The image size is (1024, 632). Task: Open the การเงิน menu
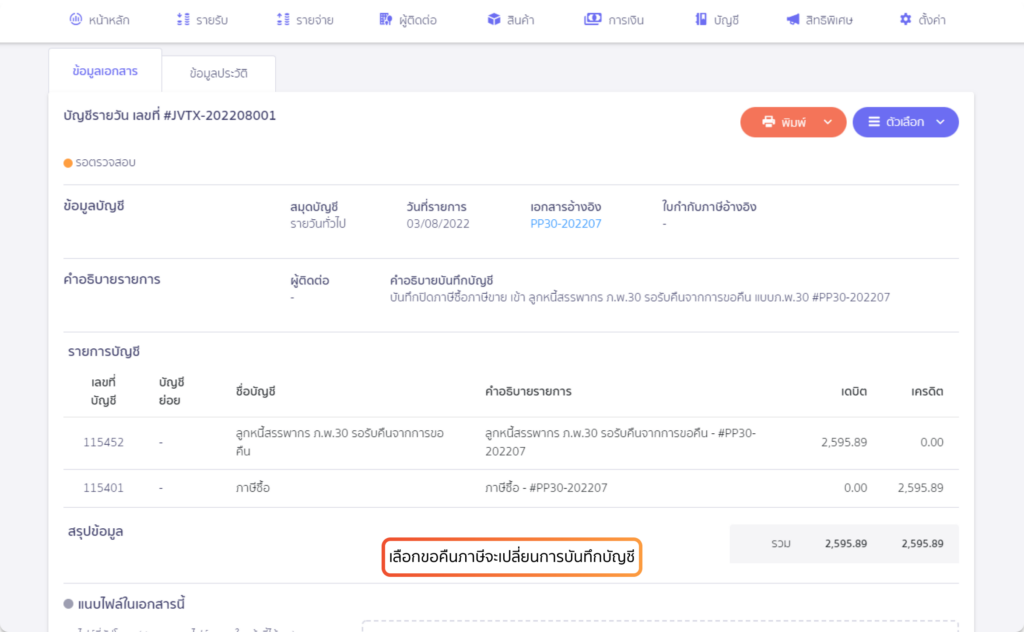click(614, 20)
